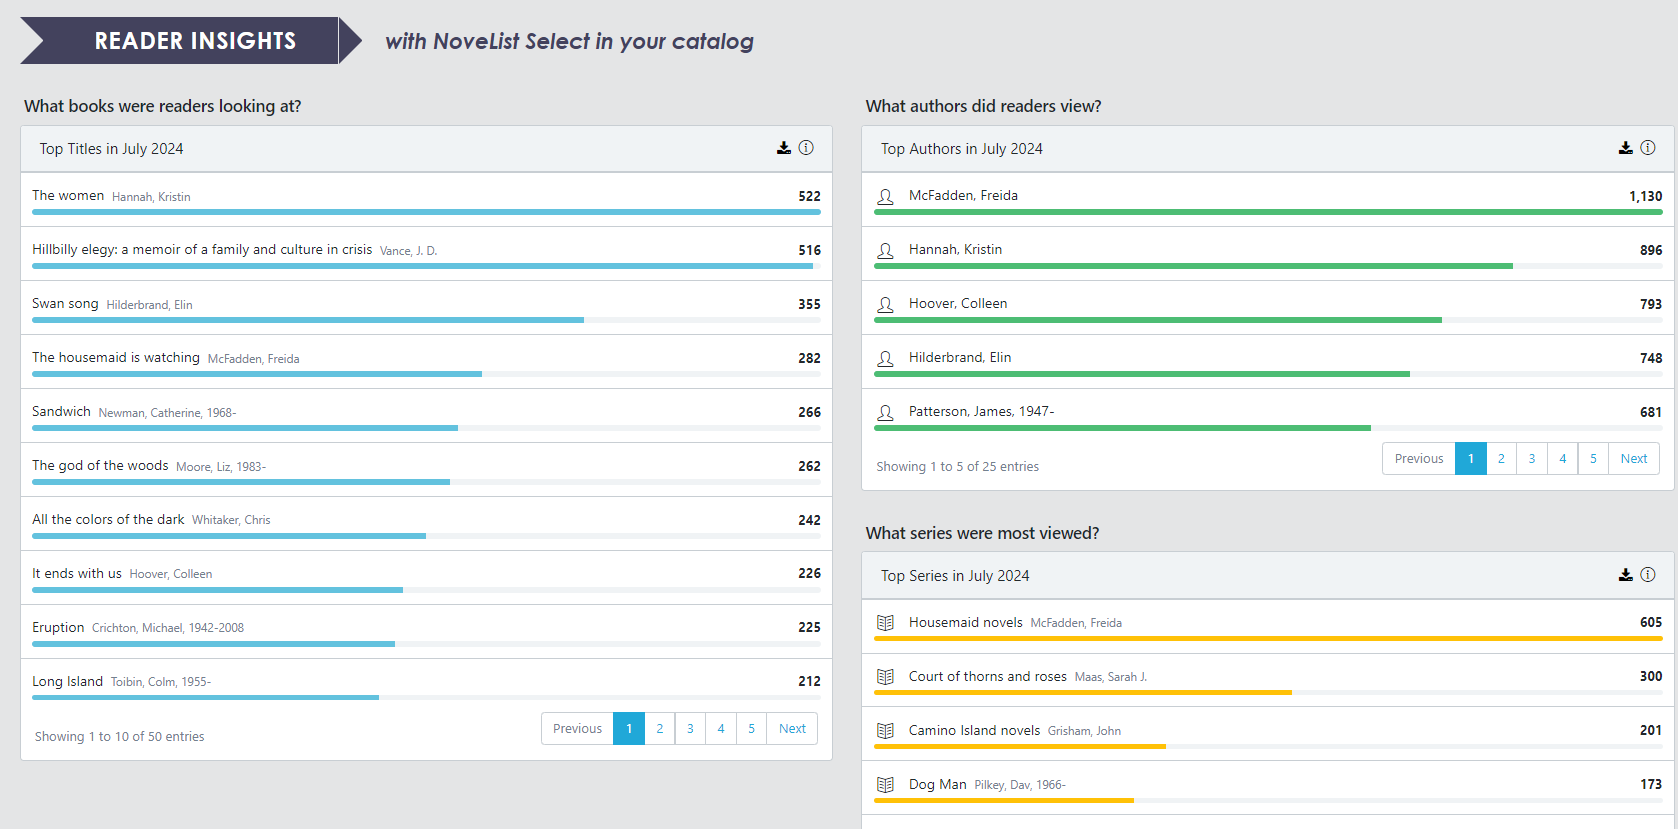This screenshot has height=829, width=1678.
Task: Open info icon for Top Series
Action: click(1648, 575)
